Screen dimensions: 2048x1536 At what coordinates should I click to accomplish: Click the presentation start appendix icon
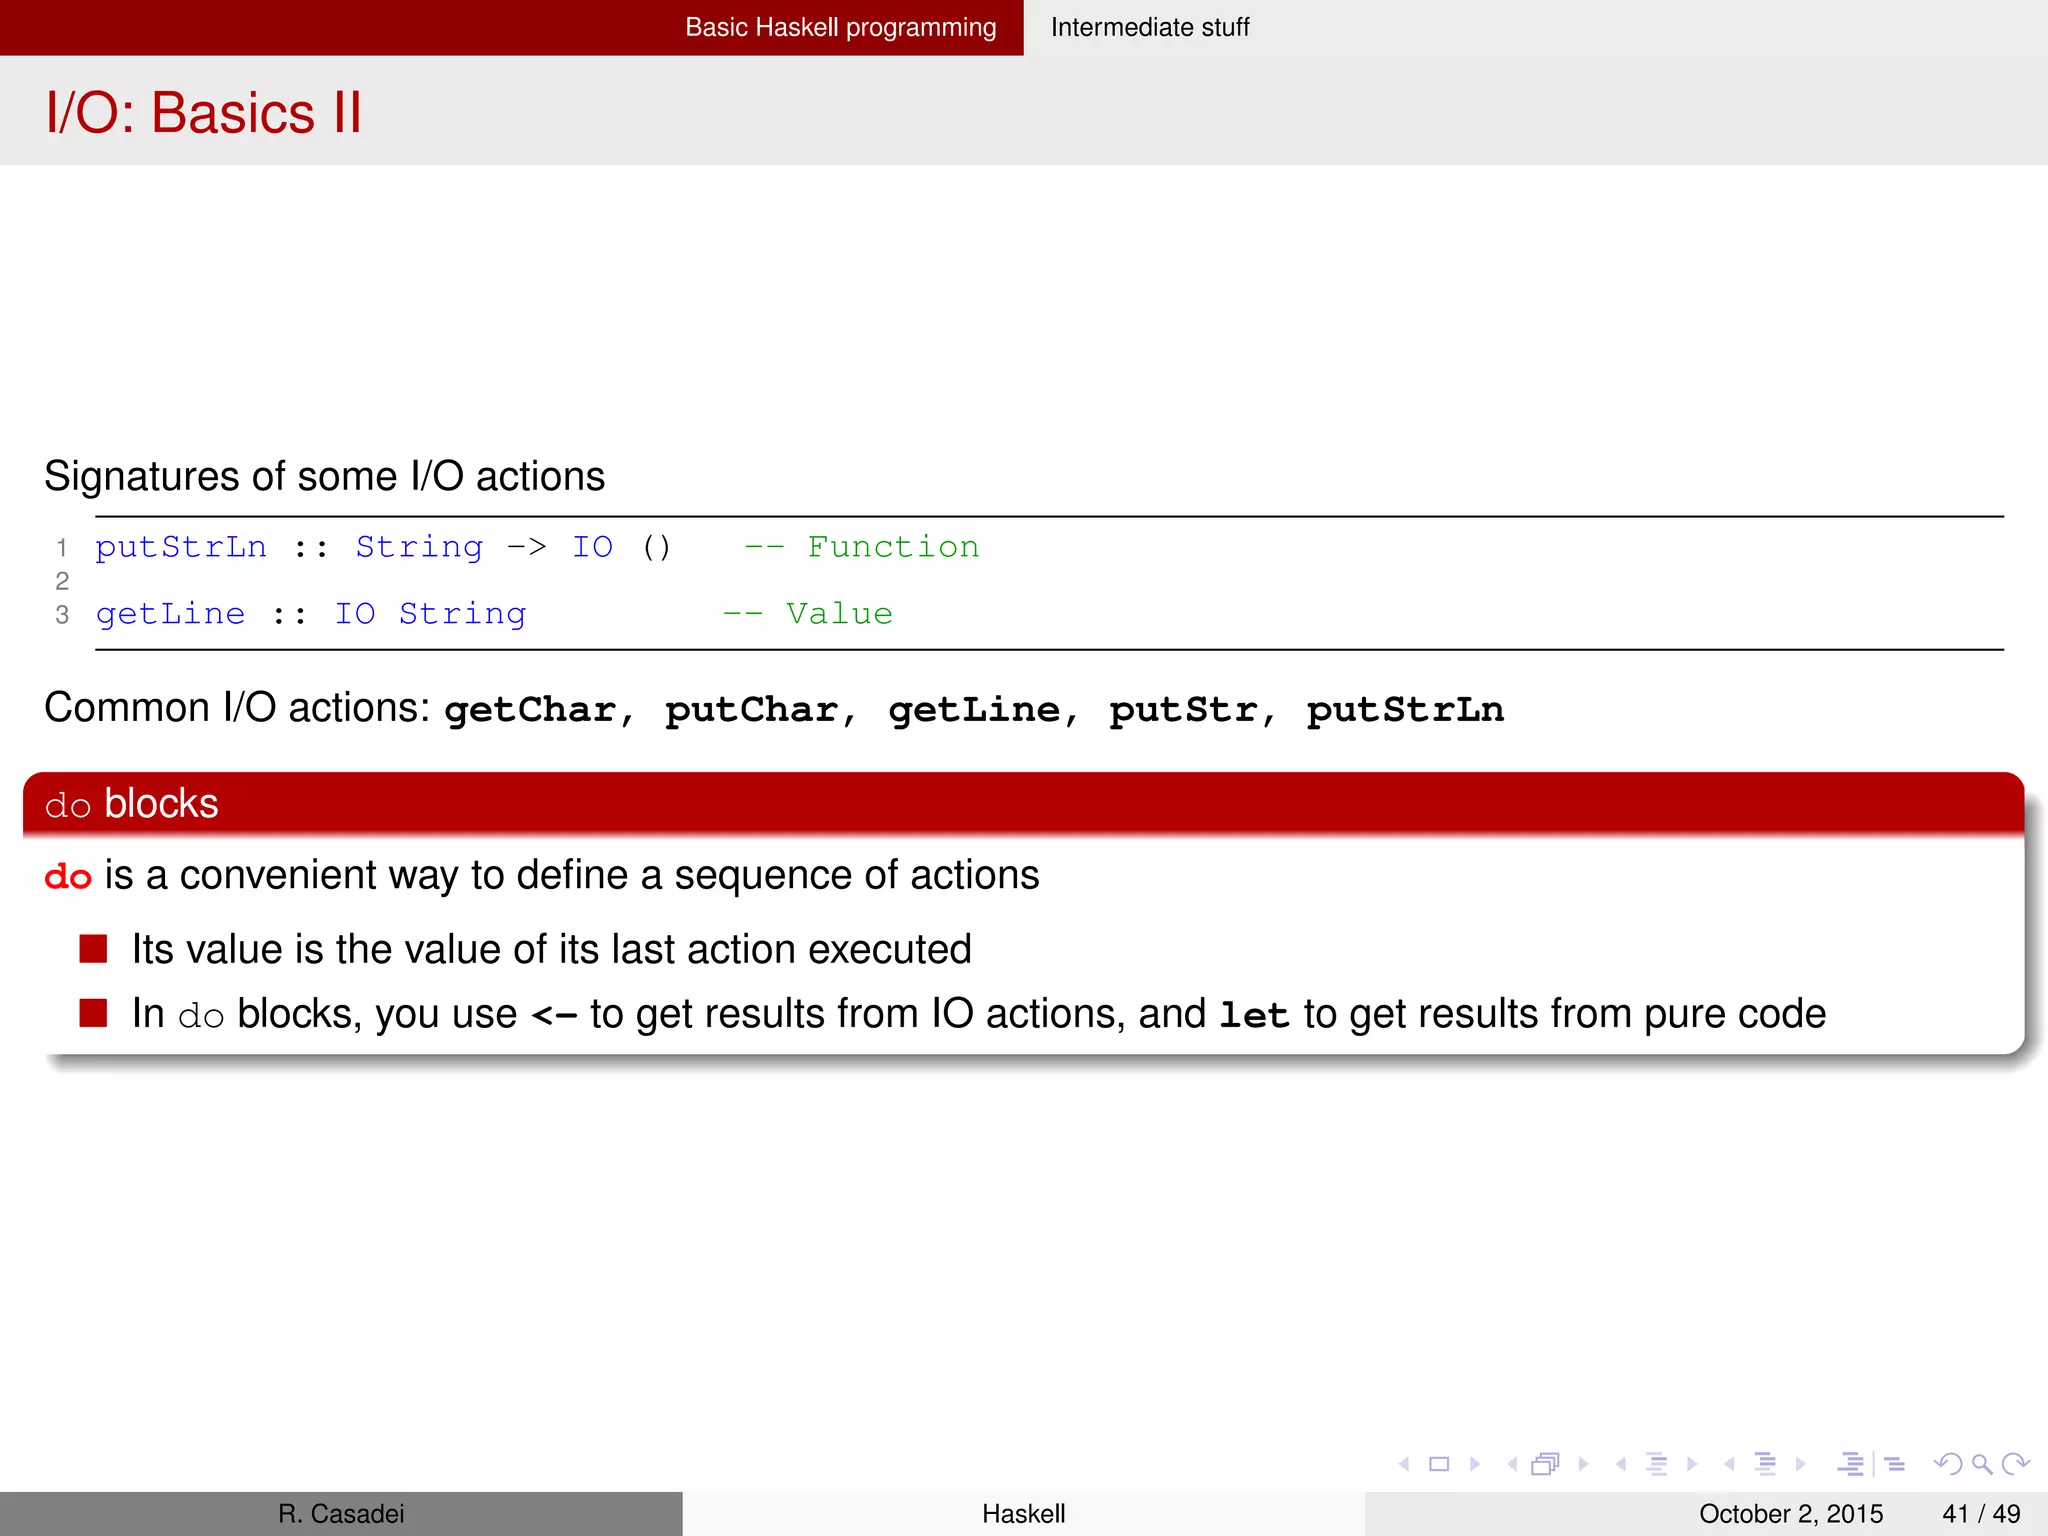click(1851, 1464)
